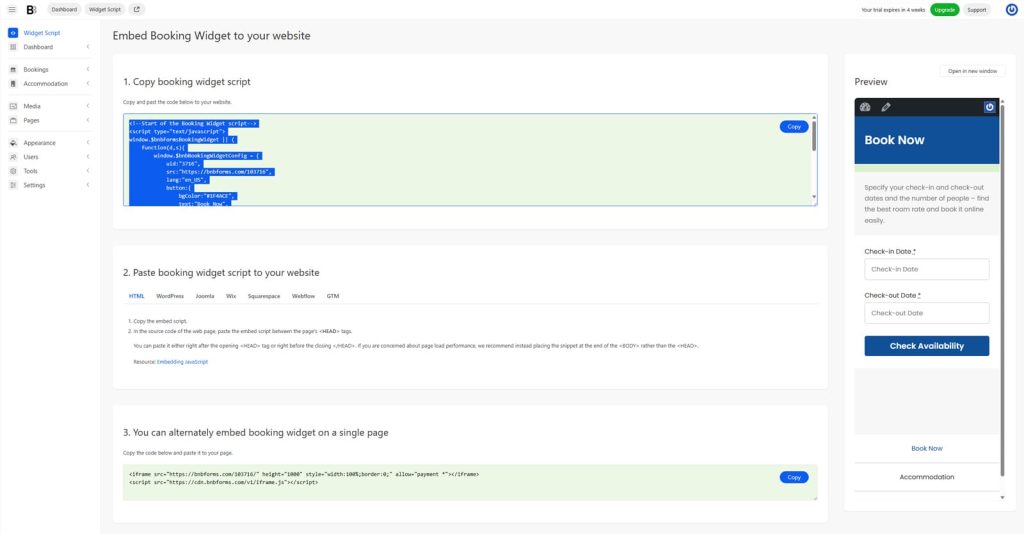Viewport: 1024px width, 534px height.
Task: Select the HTML tab
Action: [136, 296]
